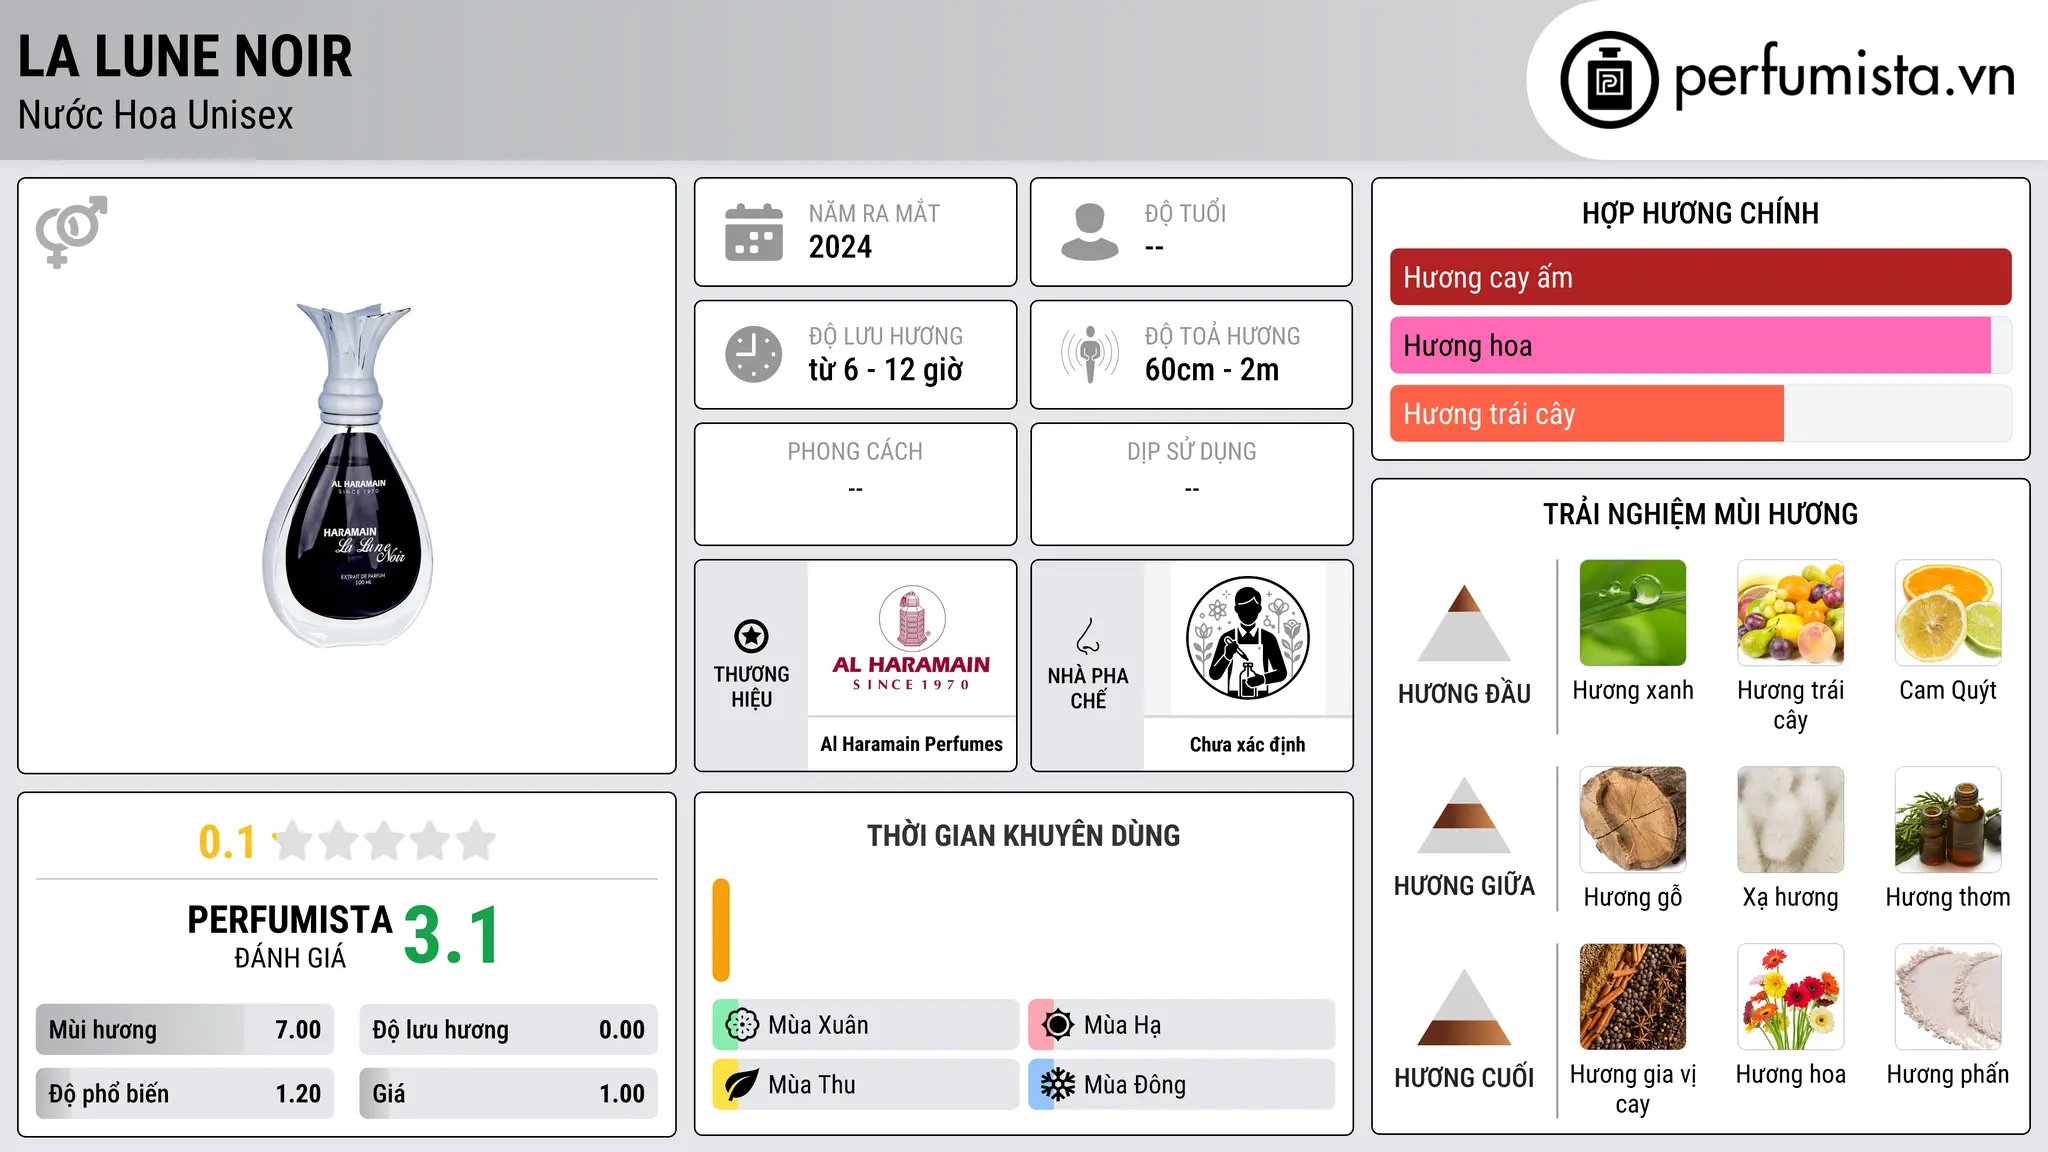Click the five-star rating row
The image size is (2048, 1152).
click(385, 841)
